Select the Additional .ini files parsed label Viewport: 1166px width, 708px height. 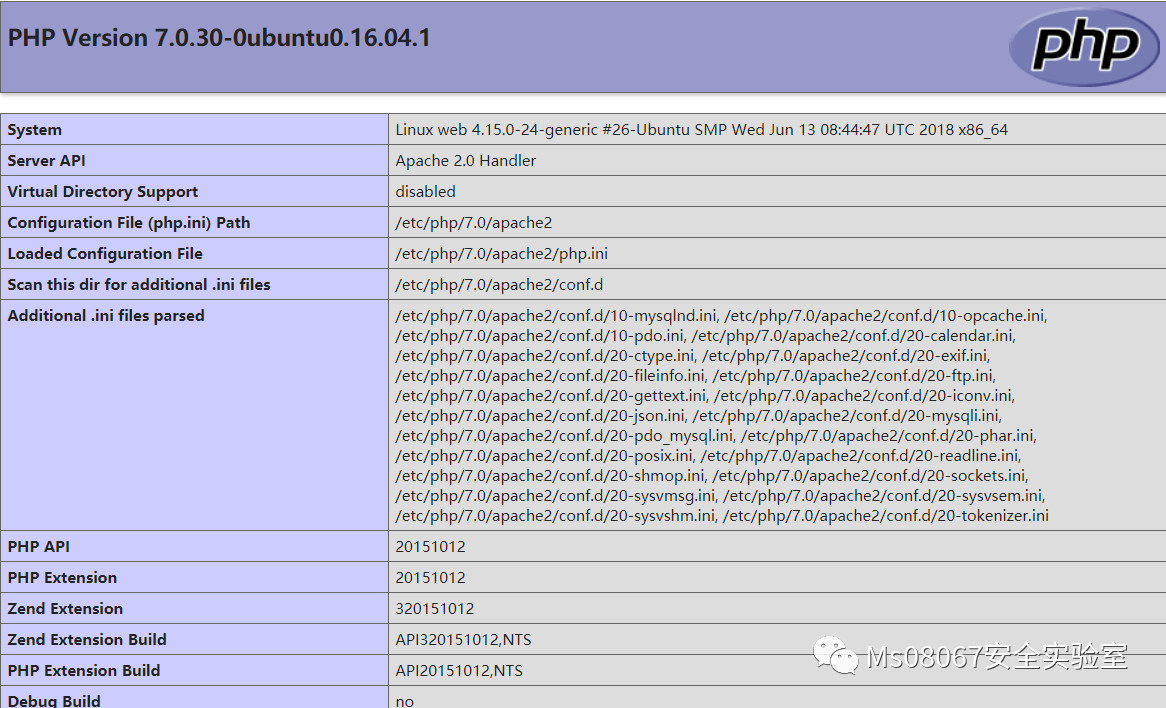(x=106, y=316)
